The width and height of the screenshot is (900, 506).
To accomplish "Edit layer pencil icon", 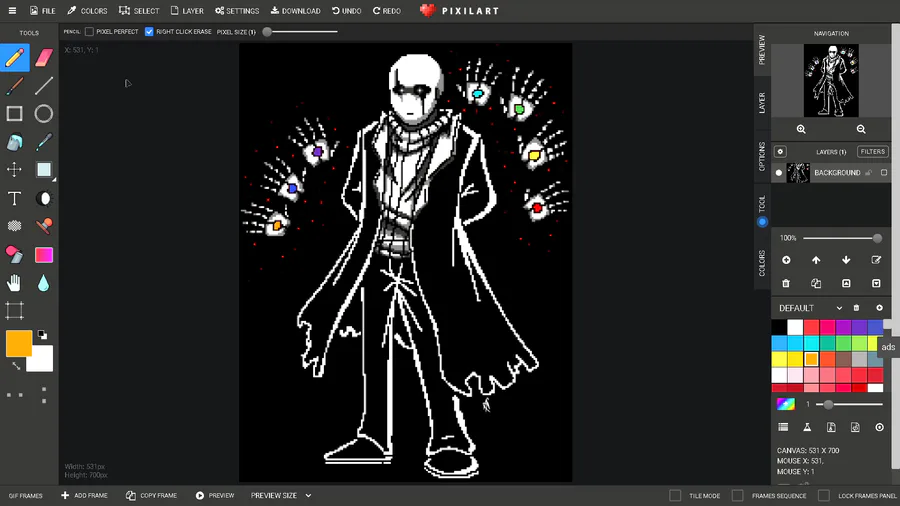I will tap(876, 260).
